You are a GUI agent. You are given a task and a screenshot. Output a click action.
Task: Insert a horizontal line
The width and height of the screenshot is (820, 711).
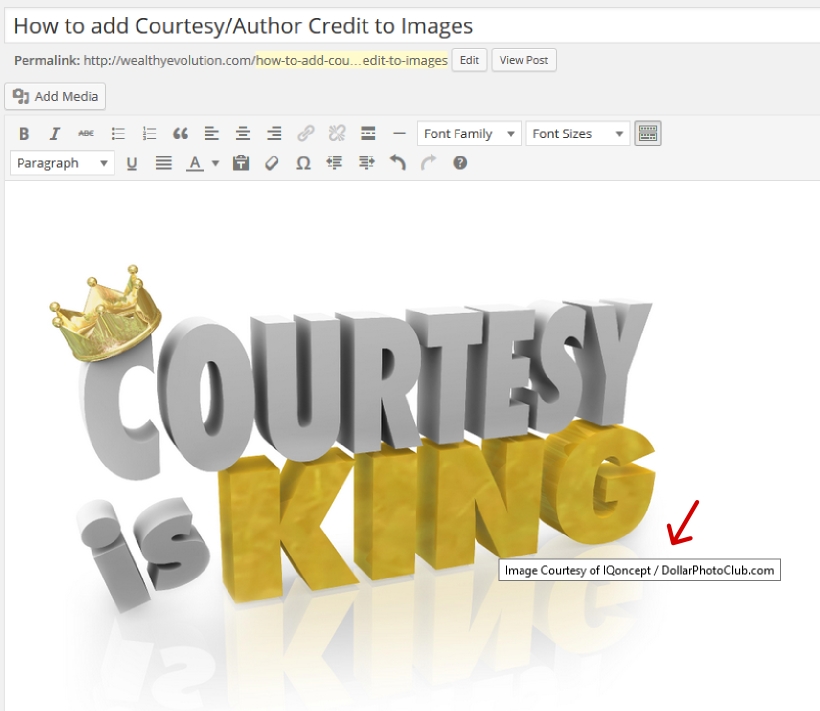398,133
